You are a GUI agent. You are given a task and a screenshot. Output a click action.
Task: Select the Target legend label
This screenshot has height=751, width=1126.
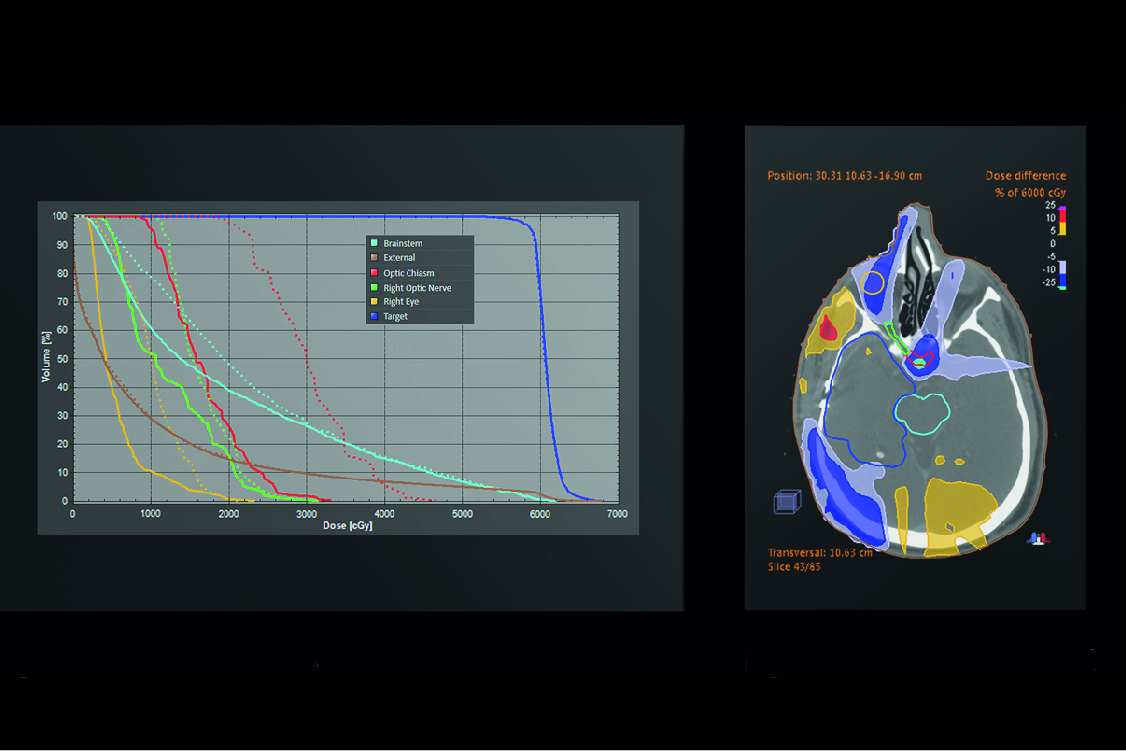(396, 317)
